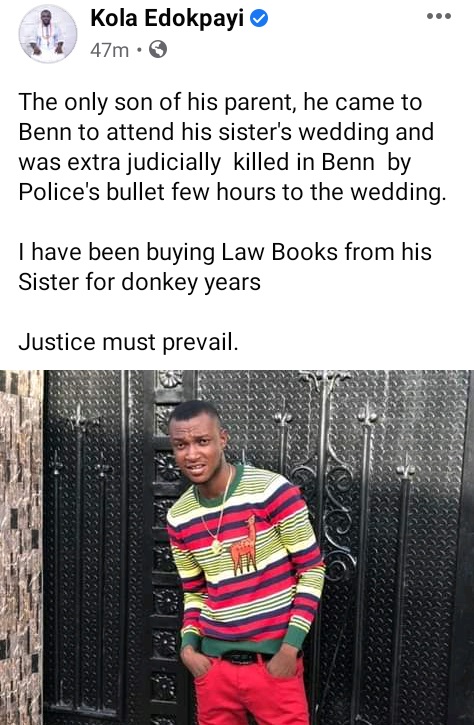Click the globe public audience icon

coord(158,49)
